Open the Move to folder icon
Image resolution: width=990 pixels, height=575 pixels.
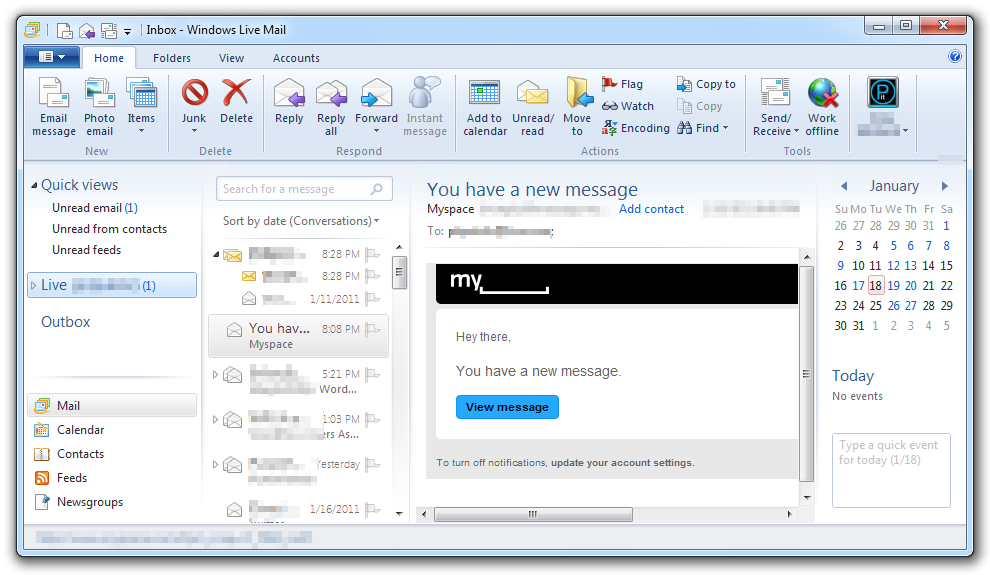[578, 107]
